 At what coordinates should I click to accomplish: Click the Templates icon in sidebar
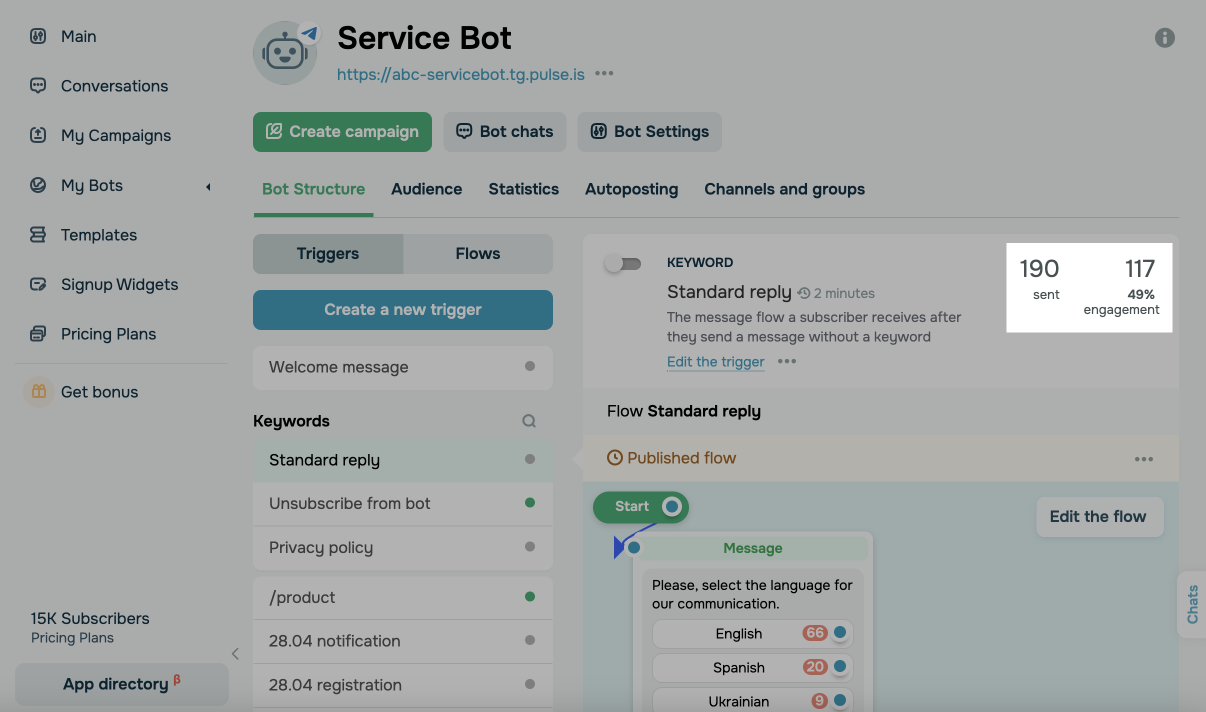click(38, 235)
